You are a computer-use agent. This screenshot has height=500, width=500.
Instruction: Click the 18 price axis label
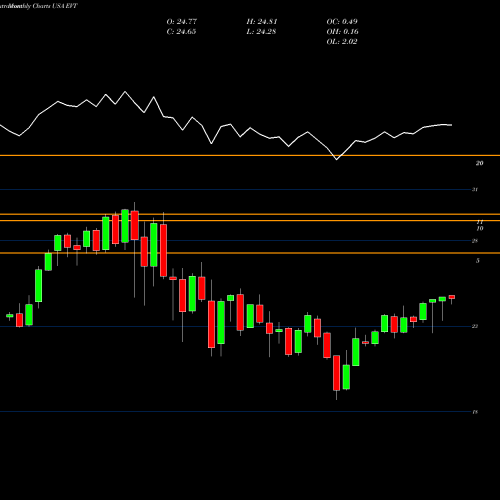[x=475, y=412]
